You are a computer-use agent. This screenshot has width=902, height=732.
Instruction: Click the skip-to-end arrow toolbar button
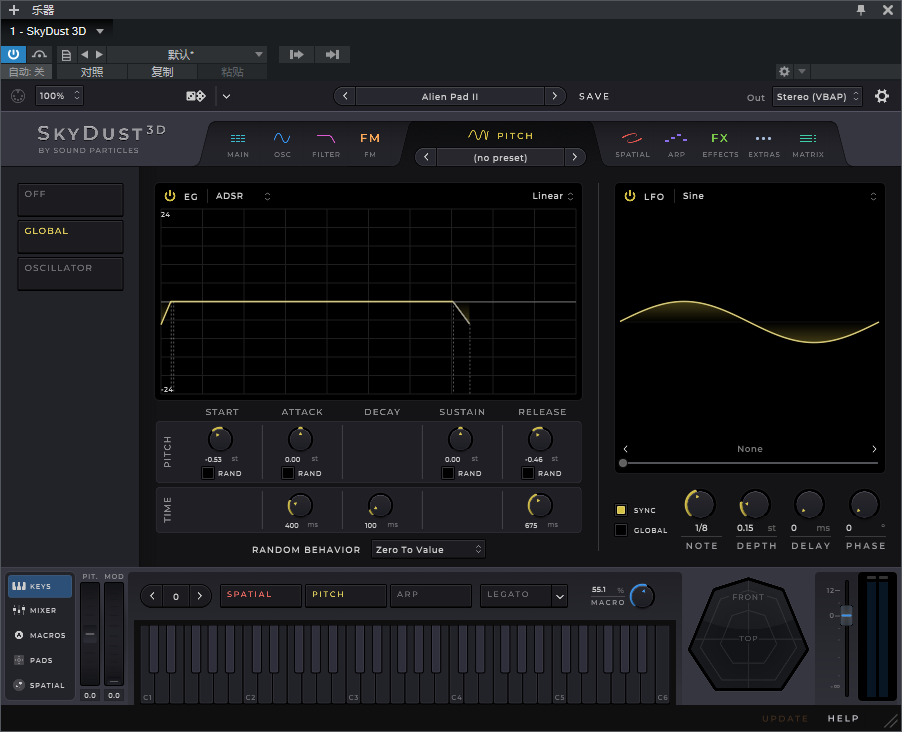click(332, 55)
